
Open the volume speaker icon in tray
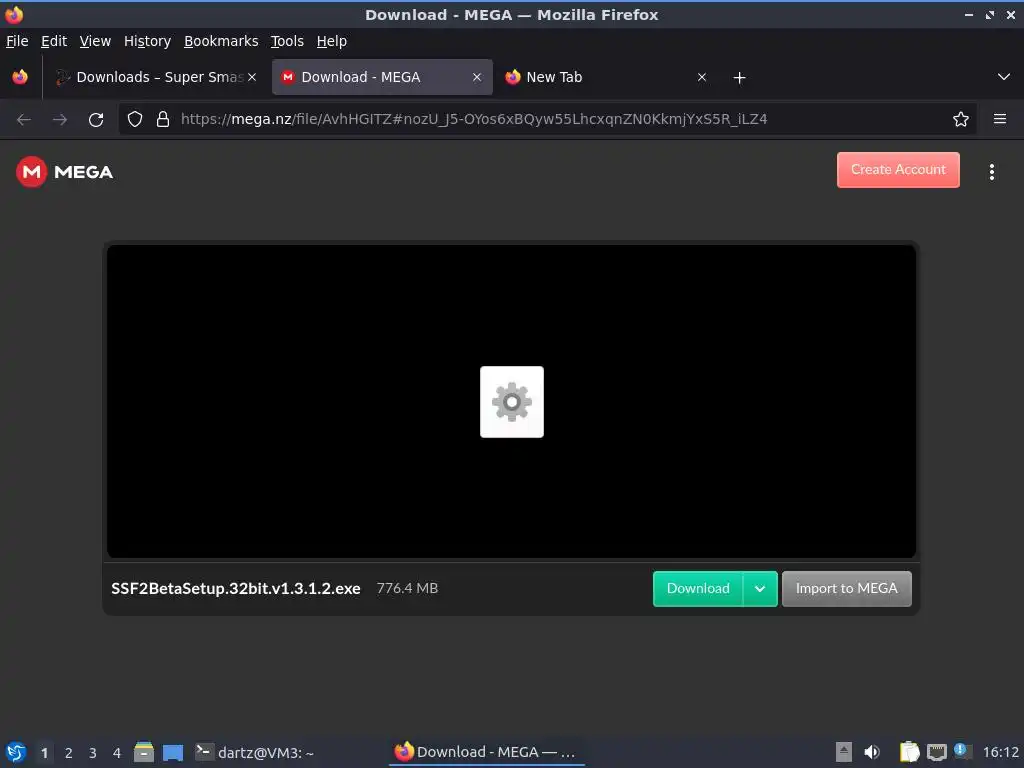(872, 752)
